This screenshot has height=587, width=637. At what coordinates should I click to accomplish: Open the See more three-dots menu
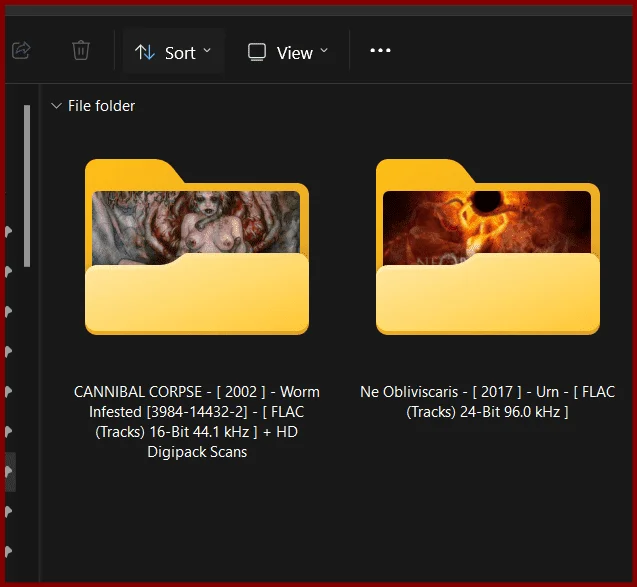[380, 50]
